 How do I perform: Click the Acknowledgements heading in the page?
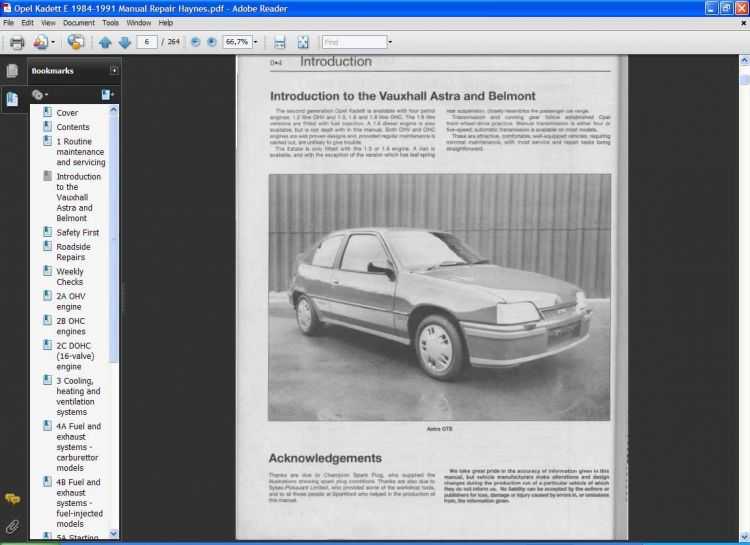(x=325, y=458)
